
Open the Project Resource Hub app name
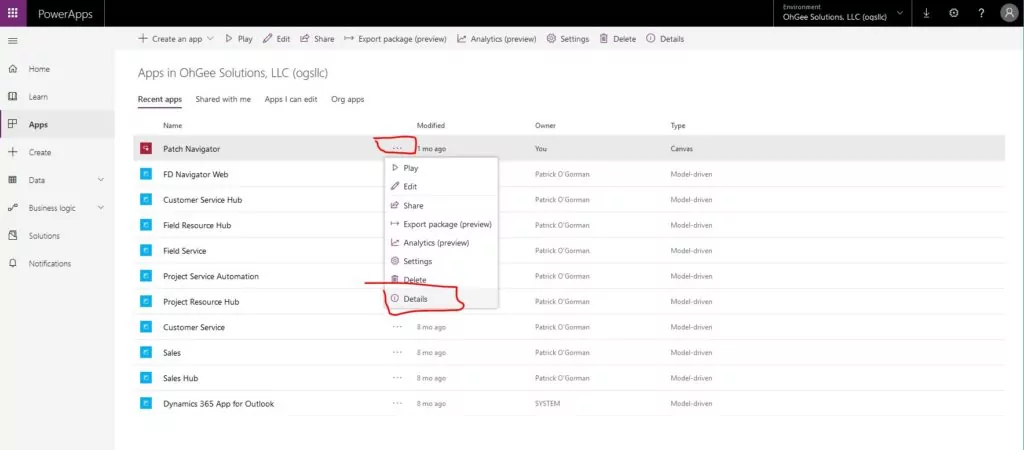pyautogui.click(x=201, y=302)
